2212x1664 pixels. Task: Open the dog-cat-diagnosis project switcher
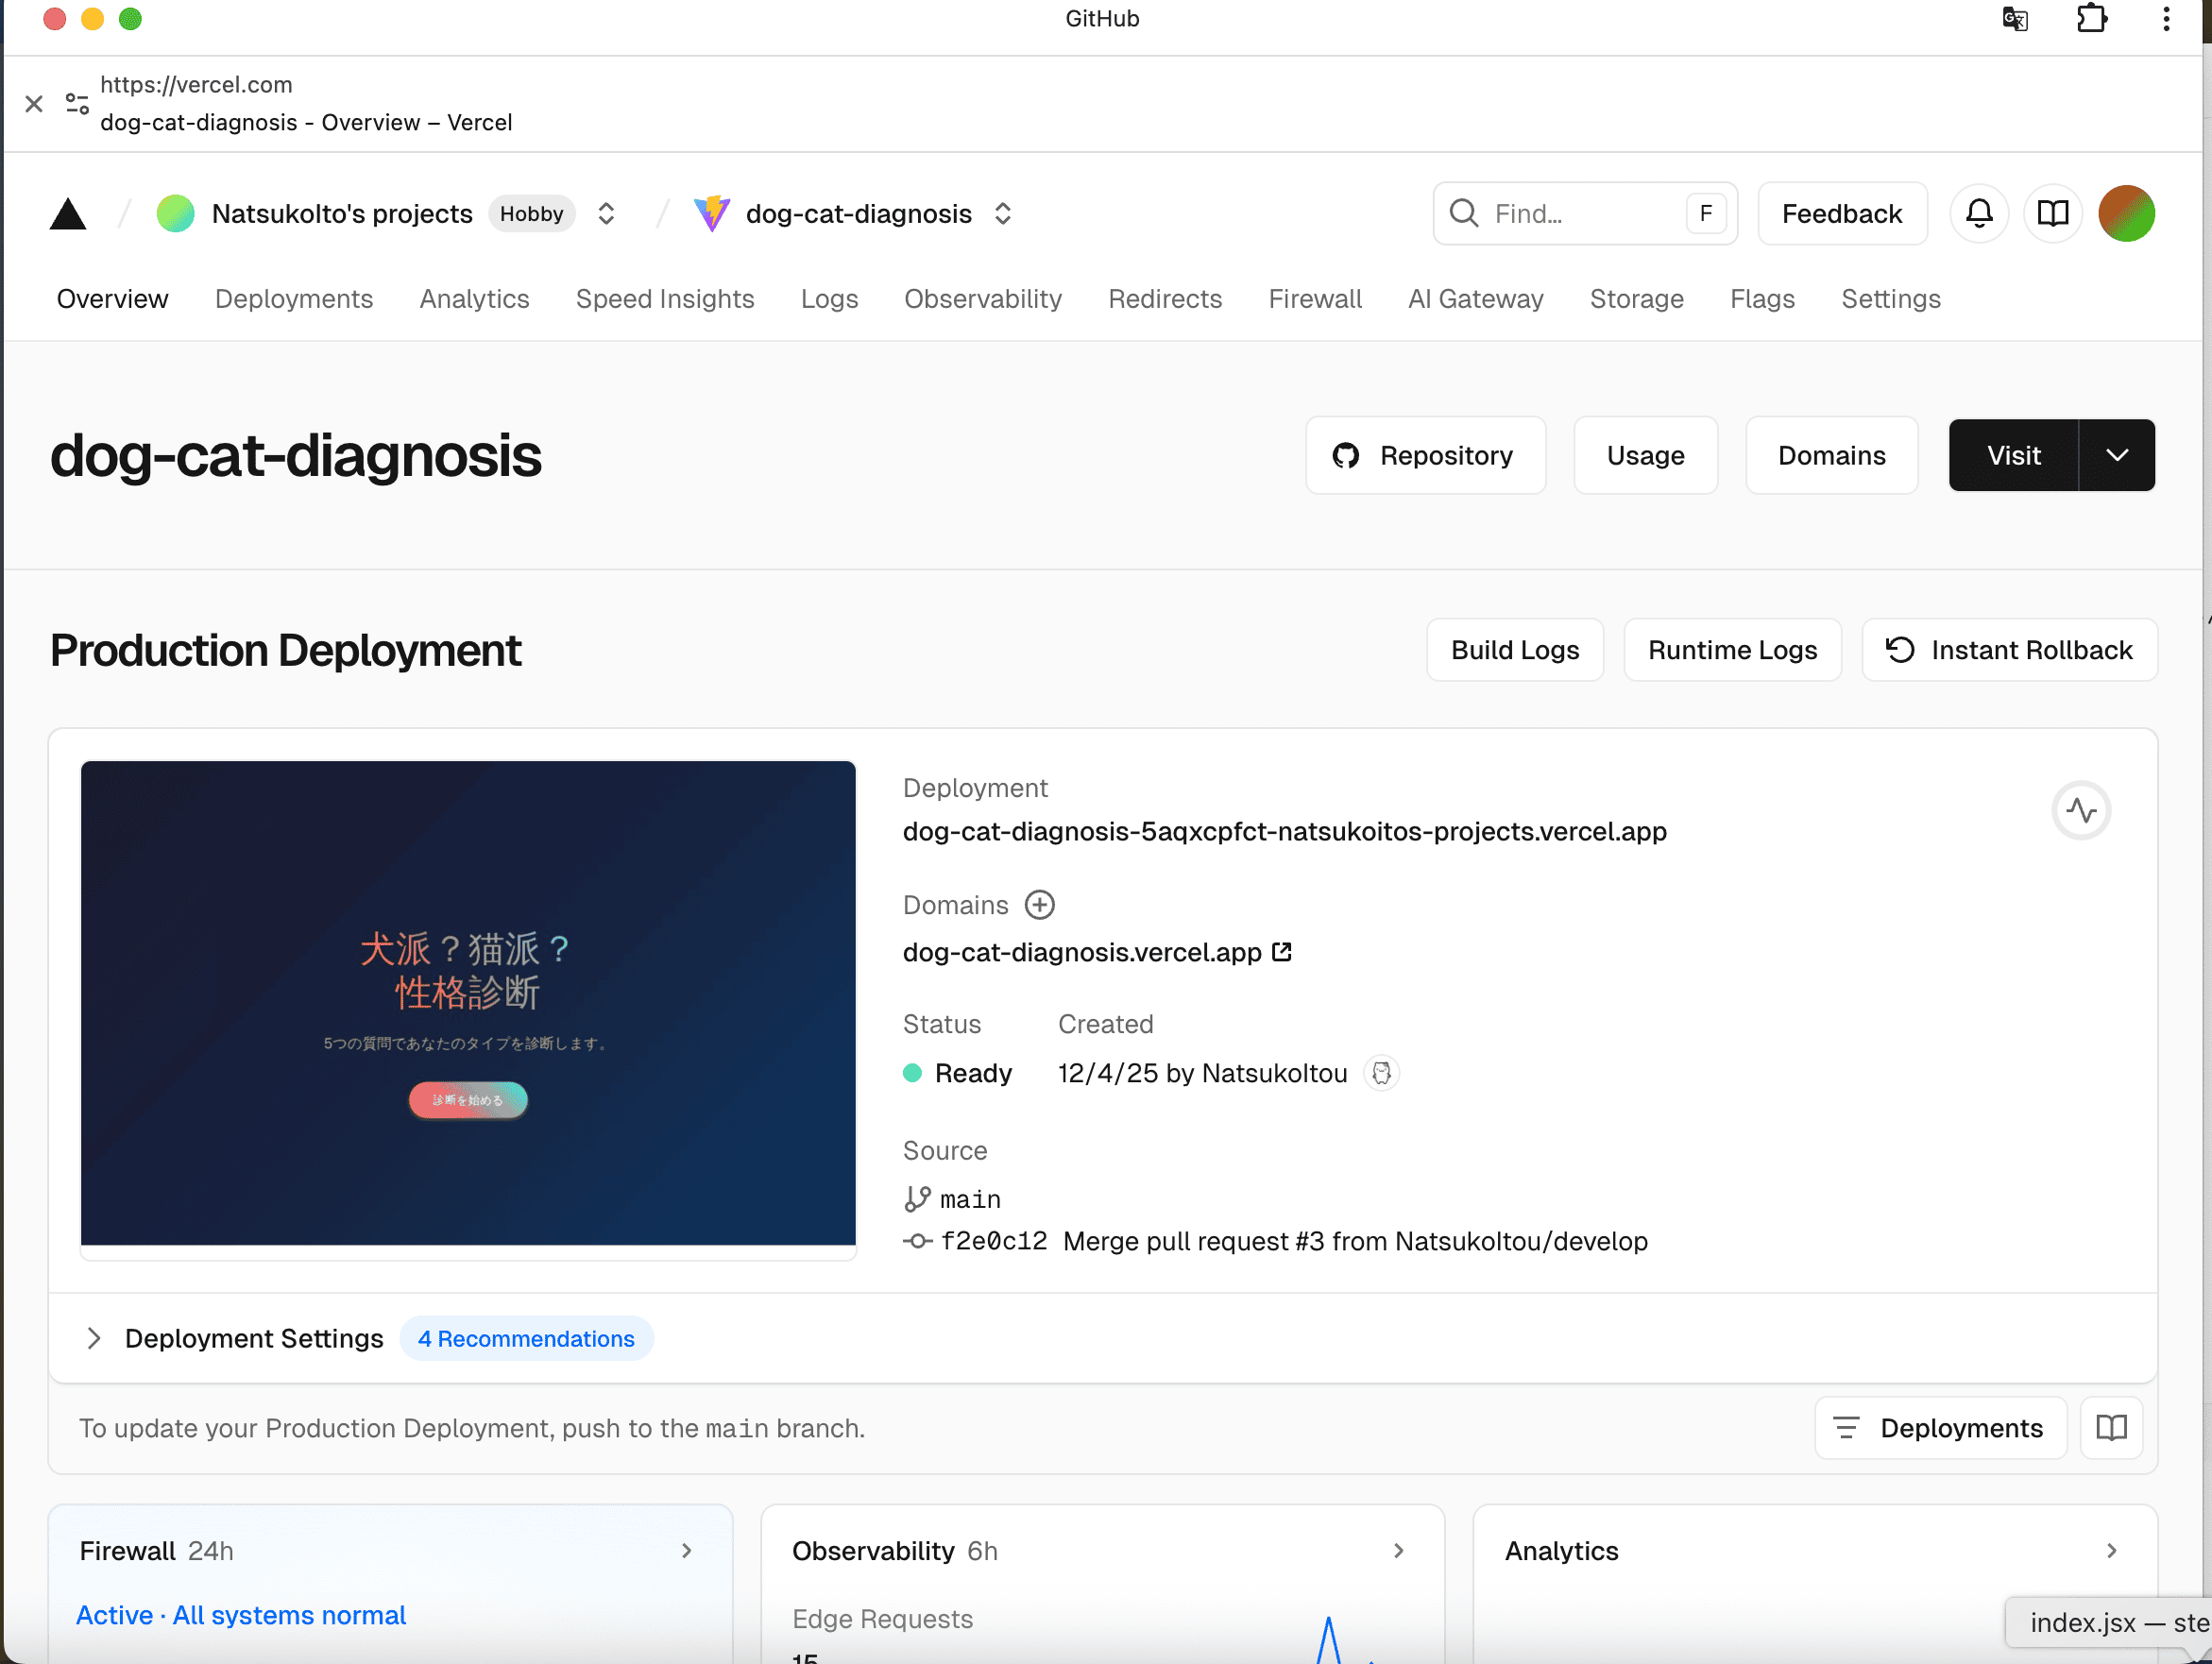[1003, 214]
